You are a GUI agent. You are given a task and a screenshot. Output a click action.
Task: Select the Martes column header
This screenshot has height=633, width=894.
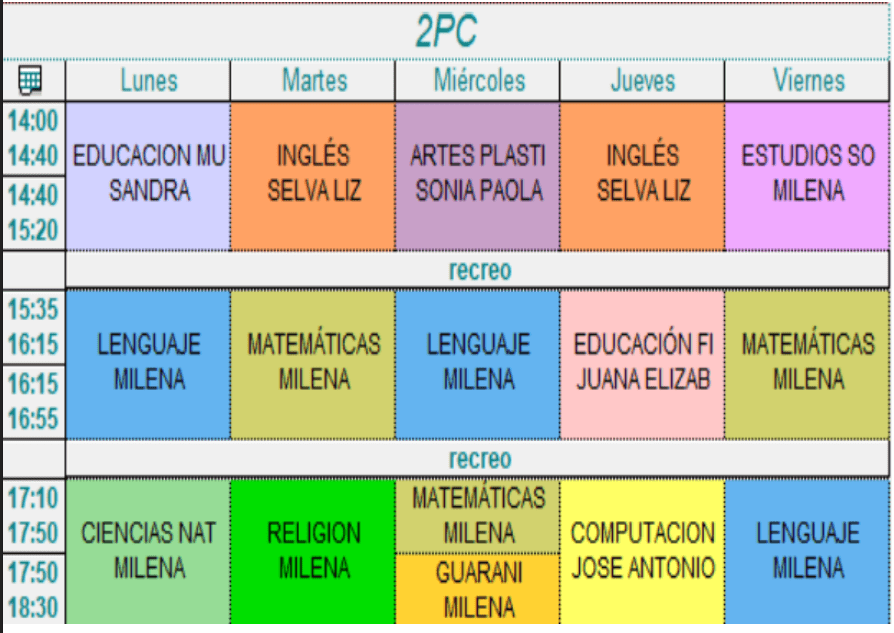click(x=313, y=81)
